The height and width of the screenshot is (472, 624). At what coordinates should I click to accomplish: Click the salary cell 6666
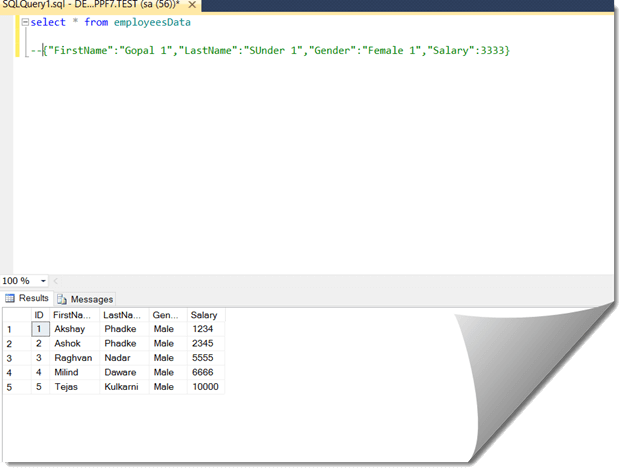coord(206,373)
